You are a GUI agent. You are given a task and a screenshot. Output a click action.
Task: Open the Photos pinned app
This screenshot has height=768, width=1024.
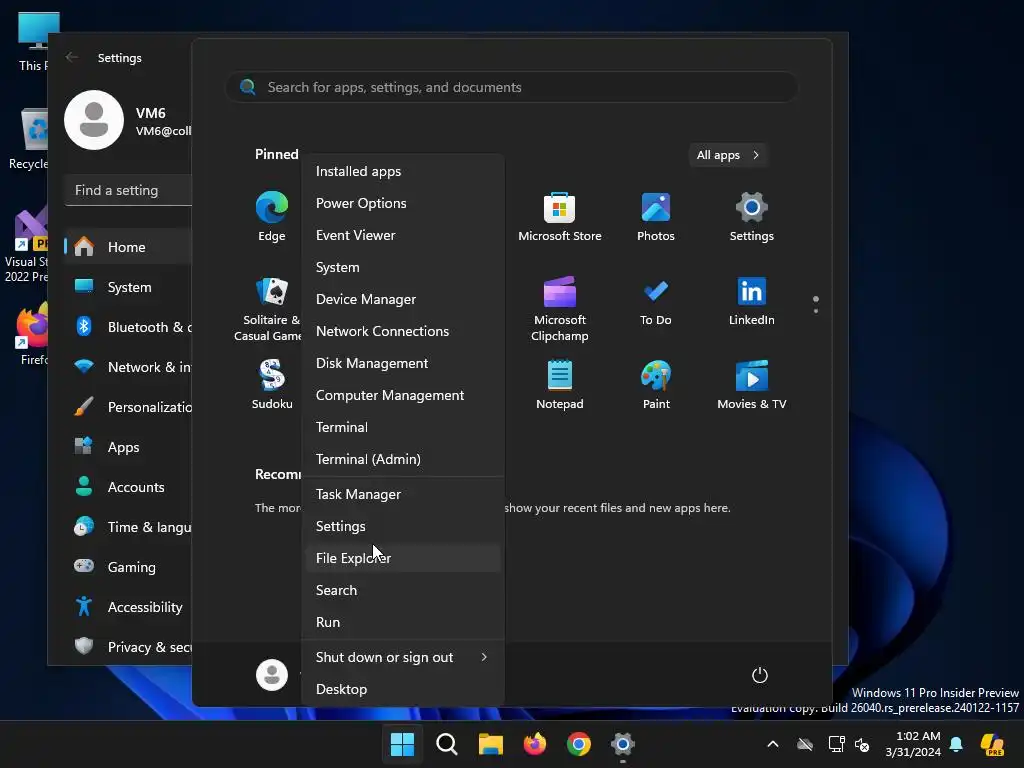[656, 217]
